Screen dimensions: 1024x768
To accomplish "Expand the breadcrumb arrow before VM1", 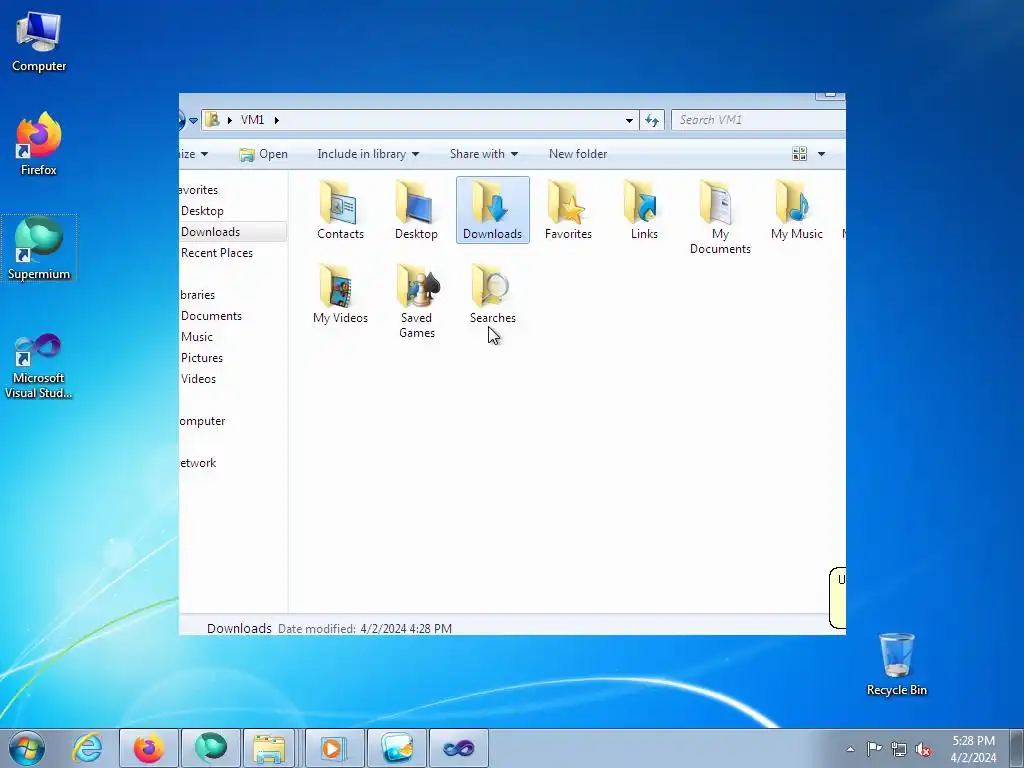I will [x=229, y=120].
